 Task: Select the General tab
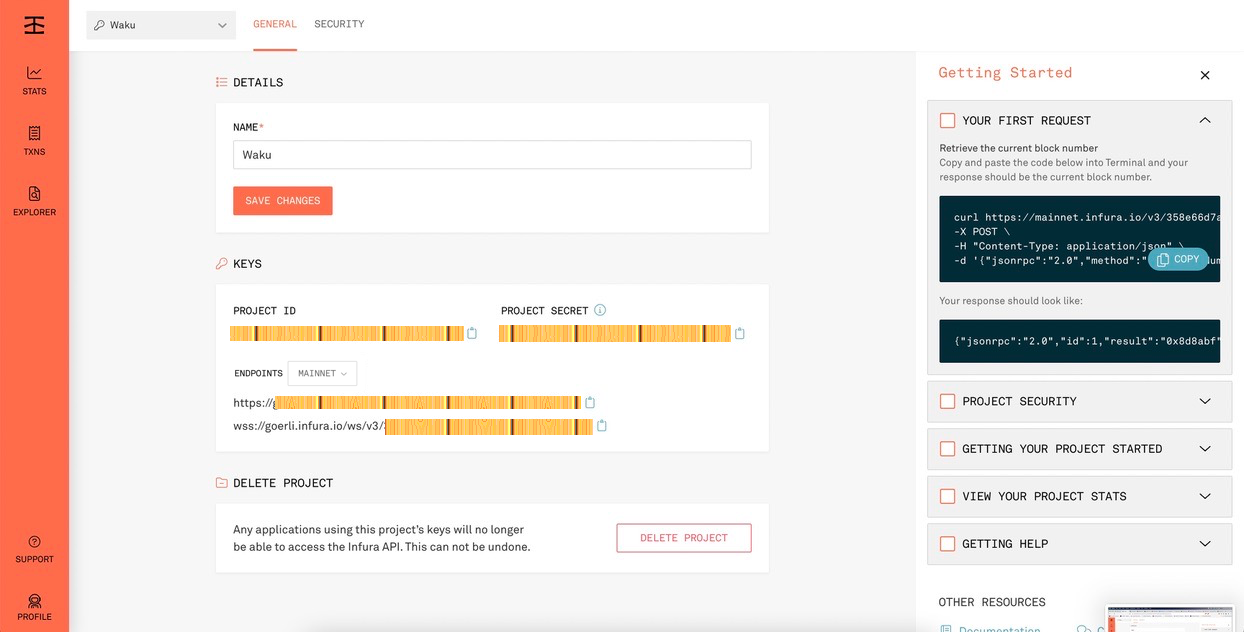pos(275,24)
